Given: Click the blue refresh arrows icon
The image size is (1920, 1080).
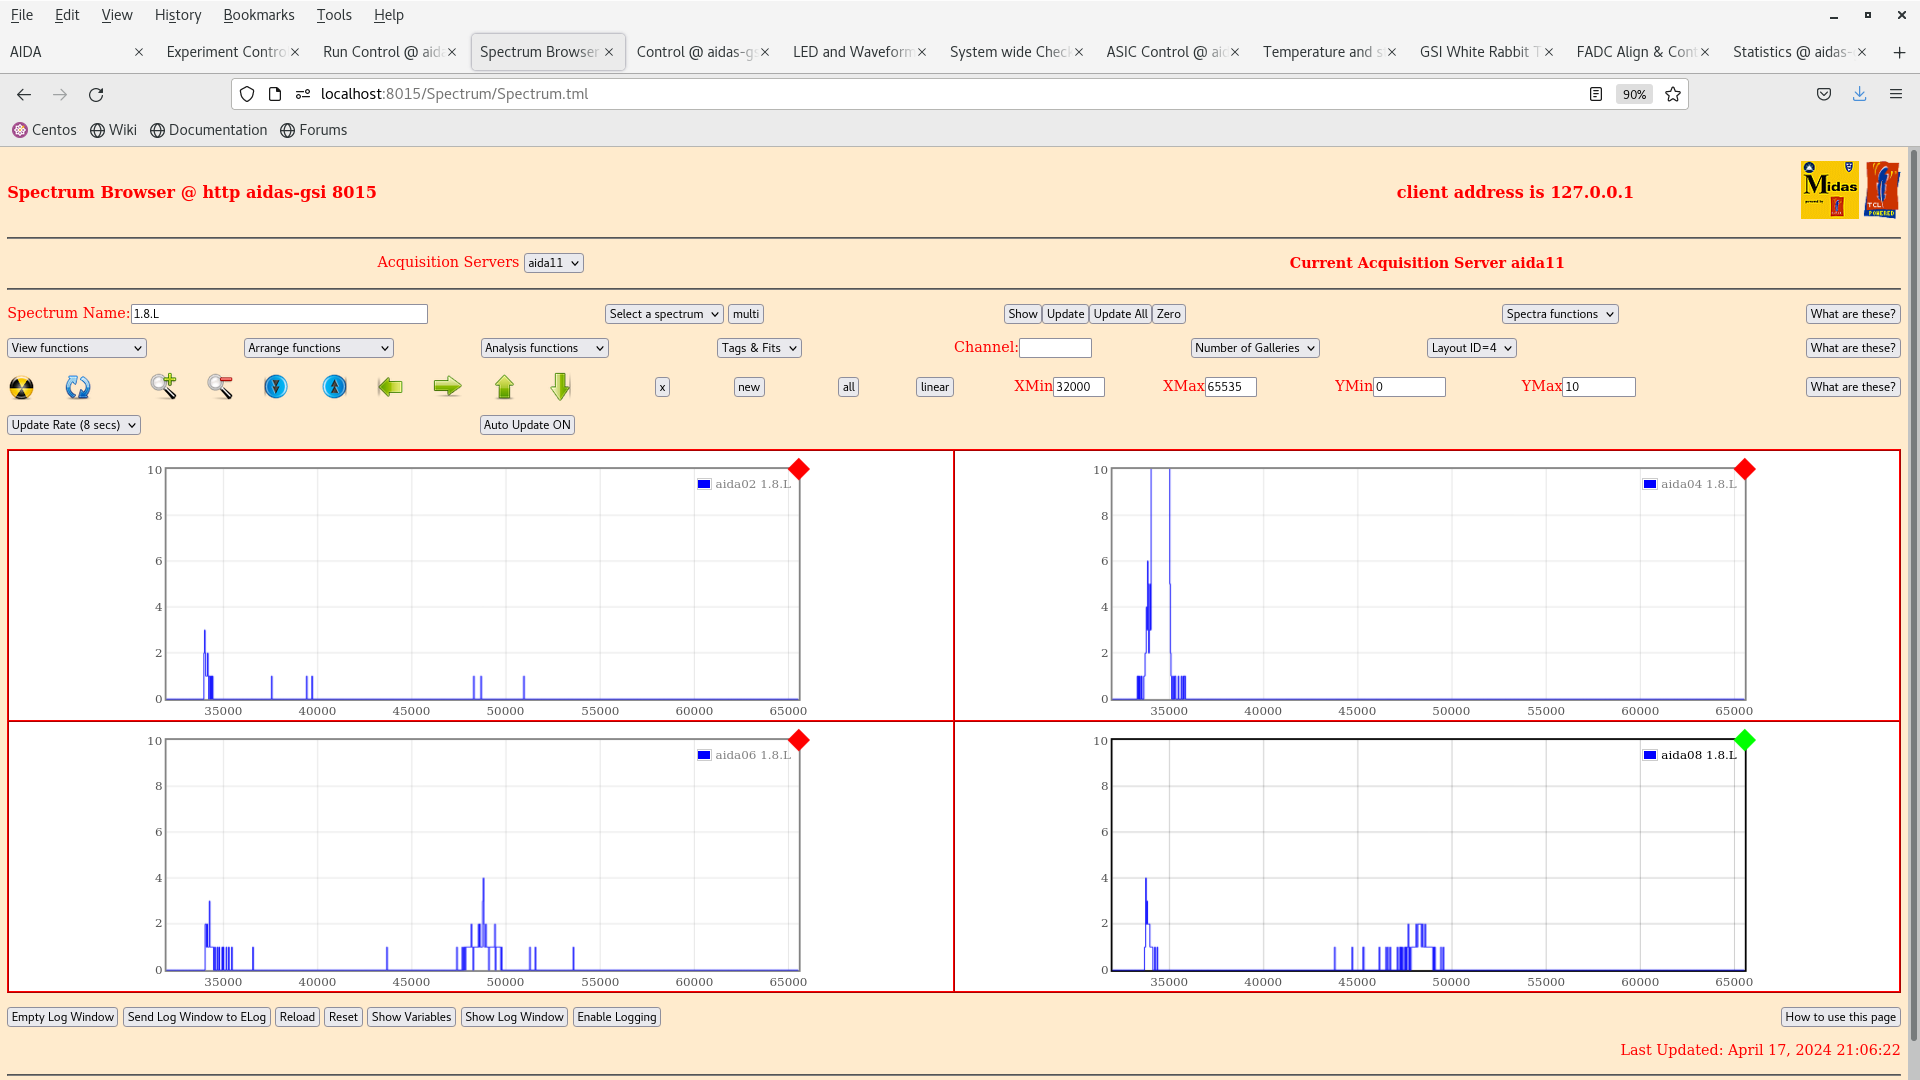Looking at the screenshot, I should (x=78, y=387).
